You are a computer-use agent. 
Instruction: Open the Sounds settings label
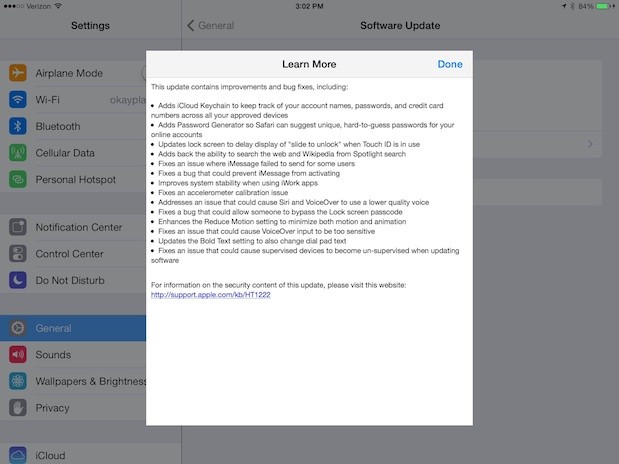(x=53, y=354)
